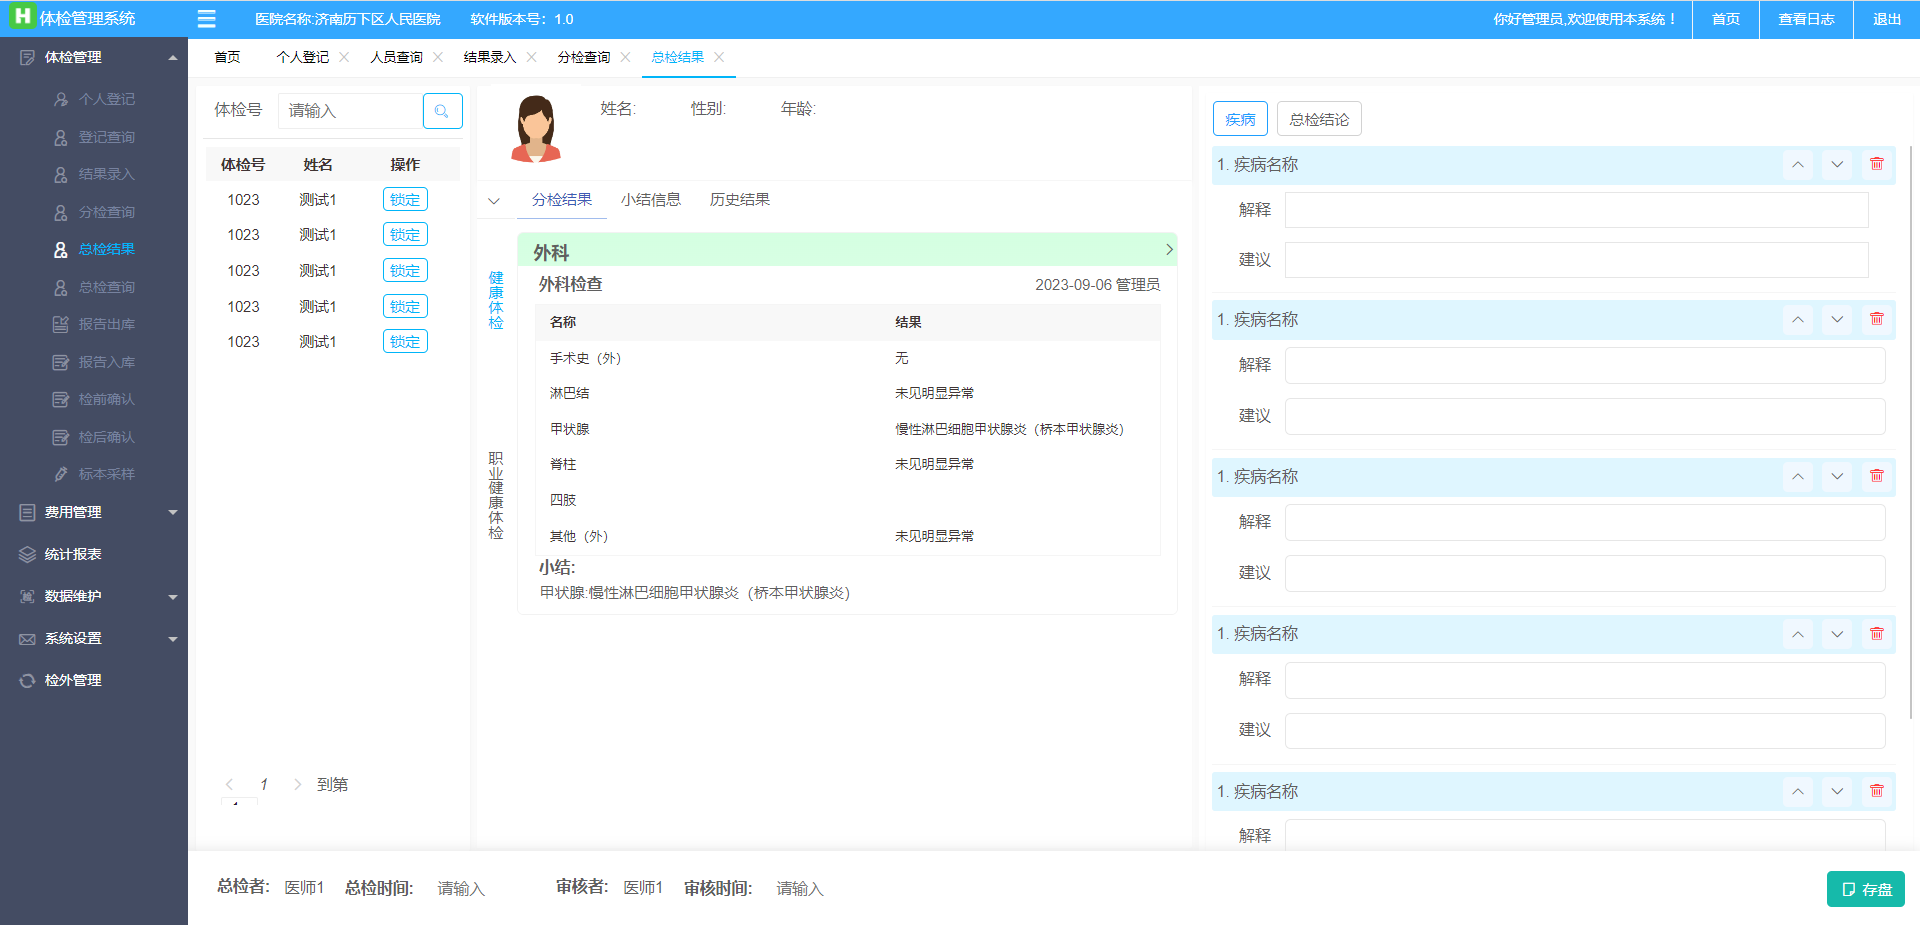Image resolution: width=1920 pixels, height=925 pixels.
Task: Open the 历史结果 tab
Action: pos(739,200)
